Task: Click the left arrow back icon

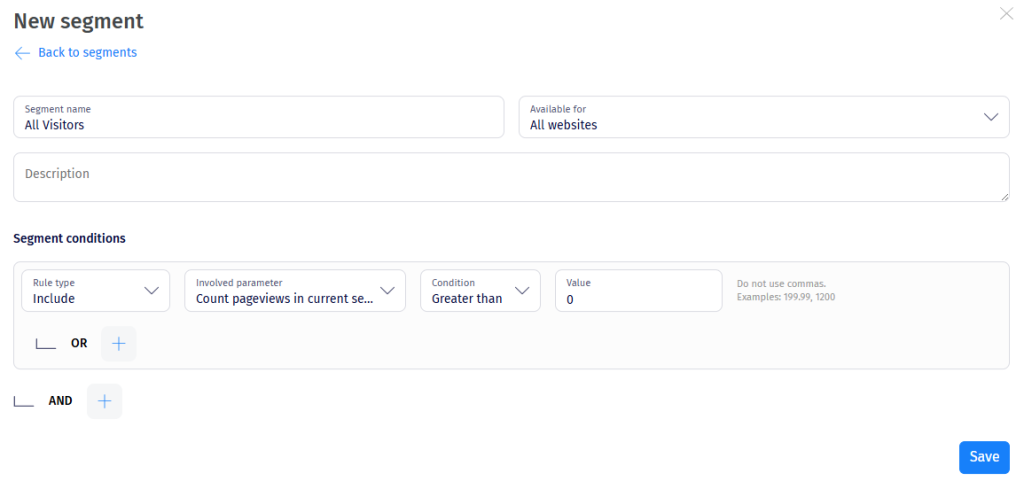Action: coord(22,53)
